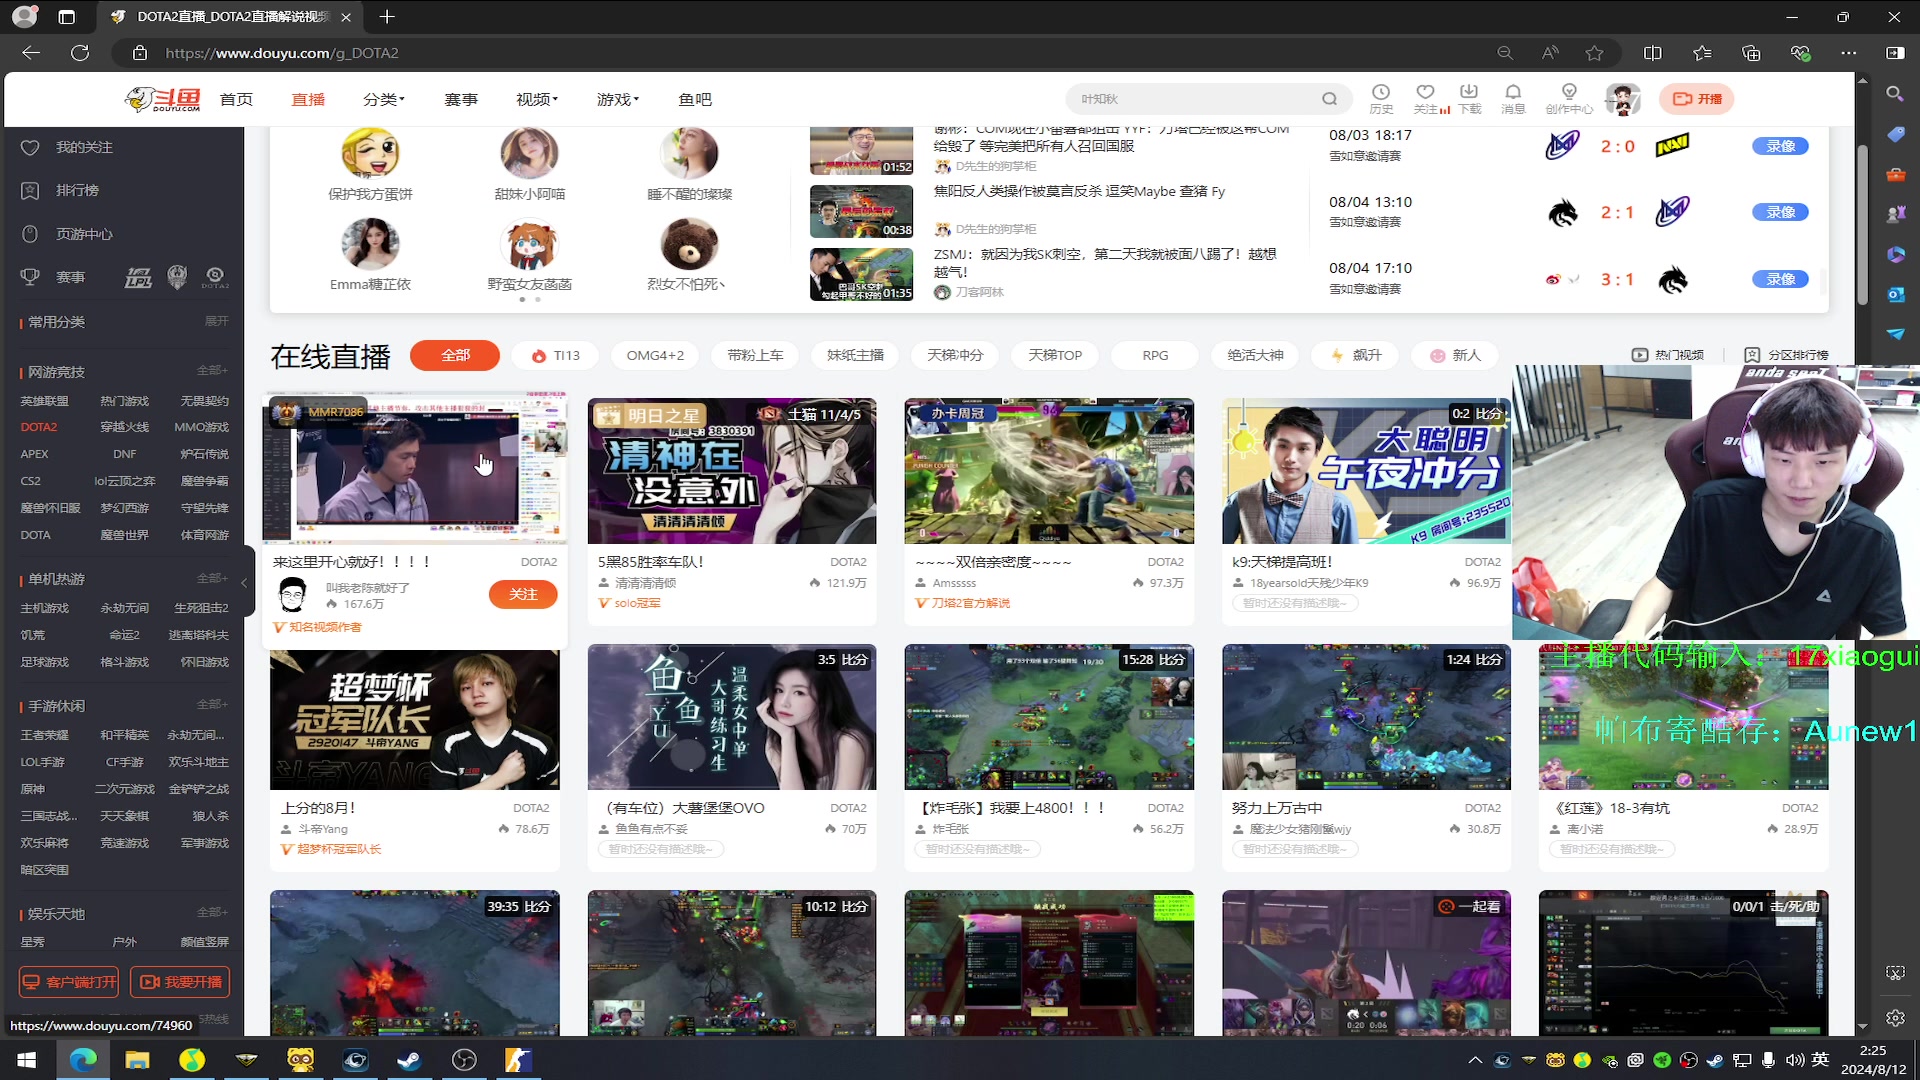Collapse left sidebar with arrow handle
The width and height of the screenshot is (1920, 1080).
(x=244, y=582)
